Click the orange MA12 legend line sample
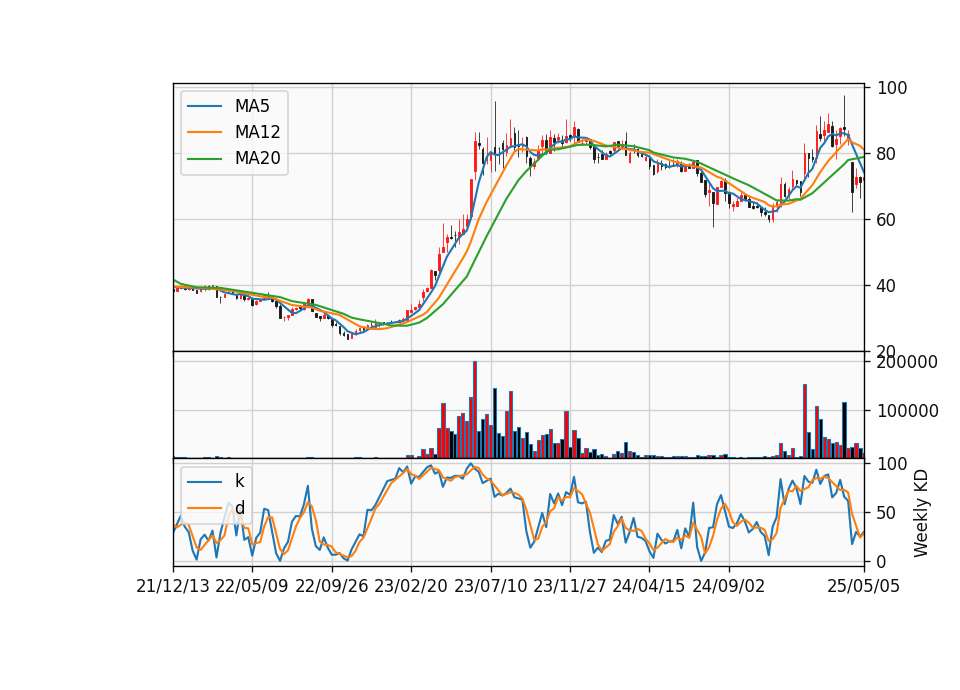This screenshot has height=690, width=960. point(204,132)
